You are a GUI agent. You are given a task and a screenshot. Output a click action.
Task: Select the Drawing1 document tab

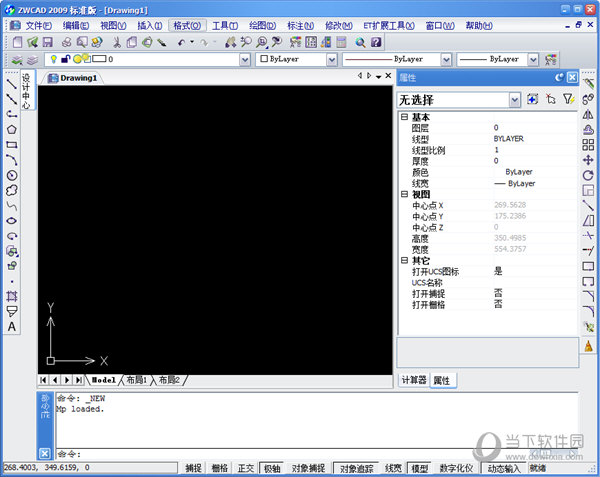(x=72, y=78)
